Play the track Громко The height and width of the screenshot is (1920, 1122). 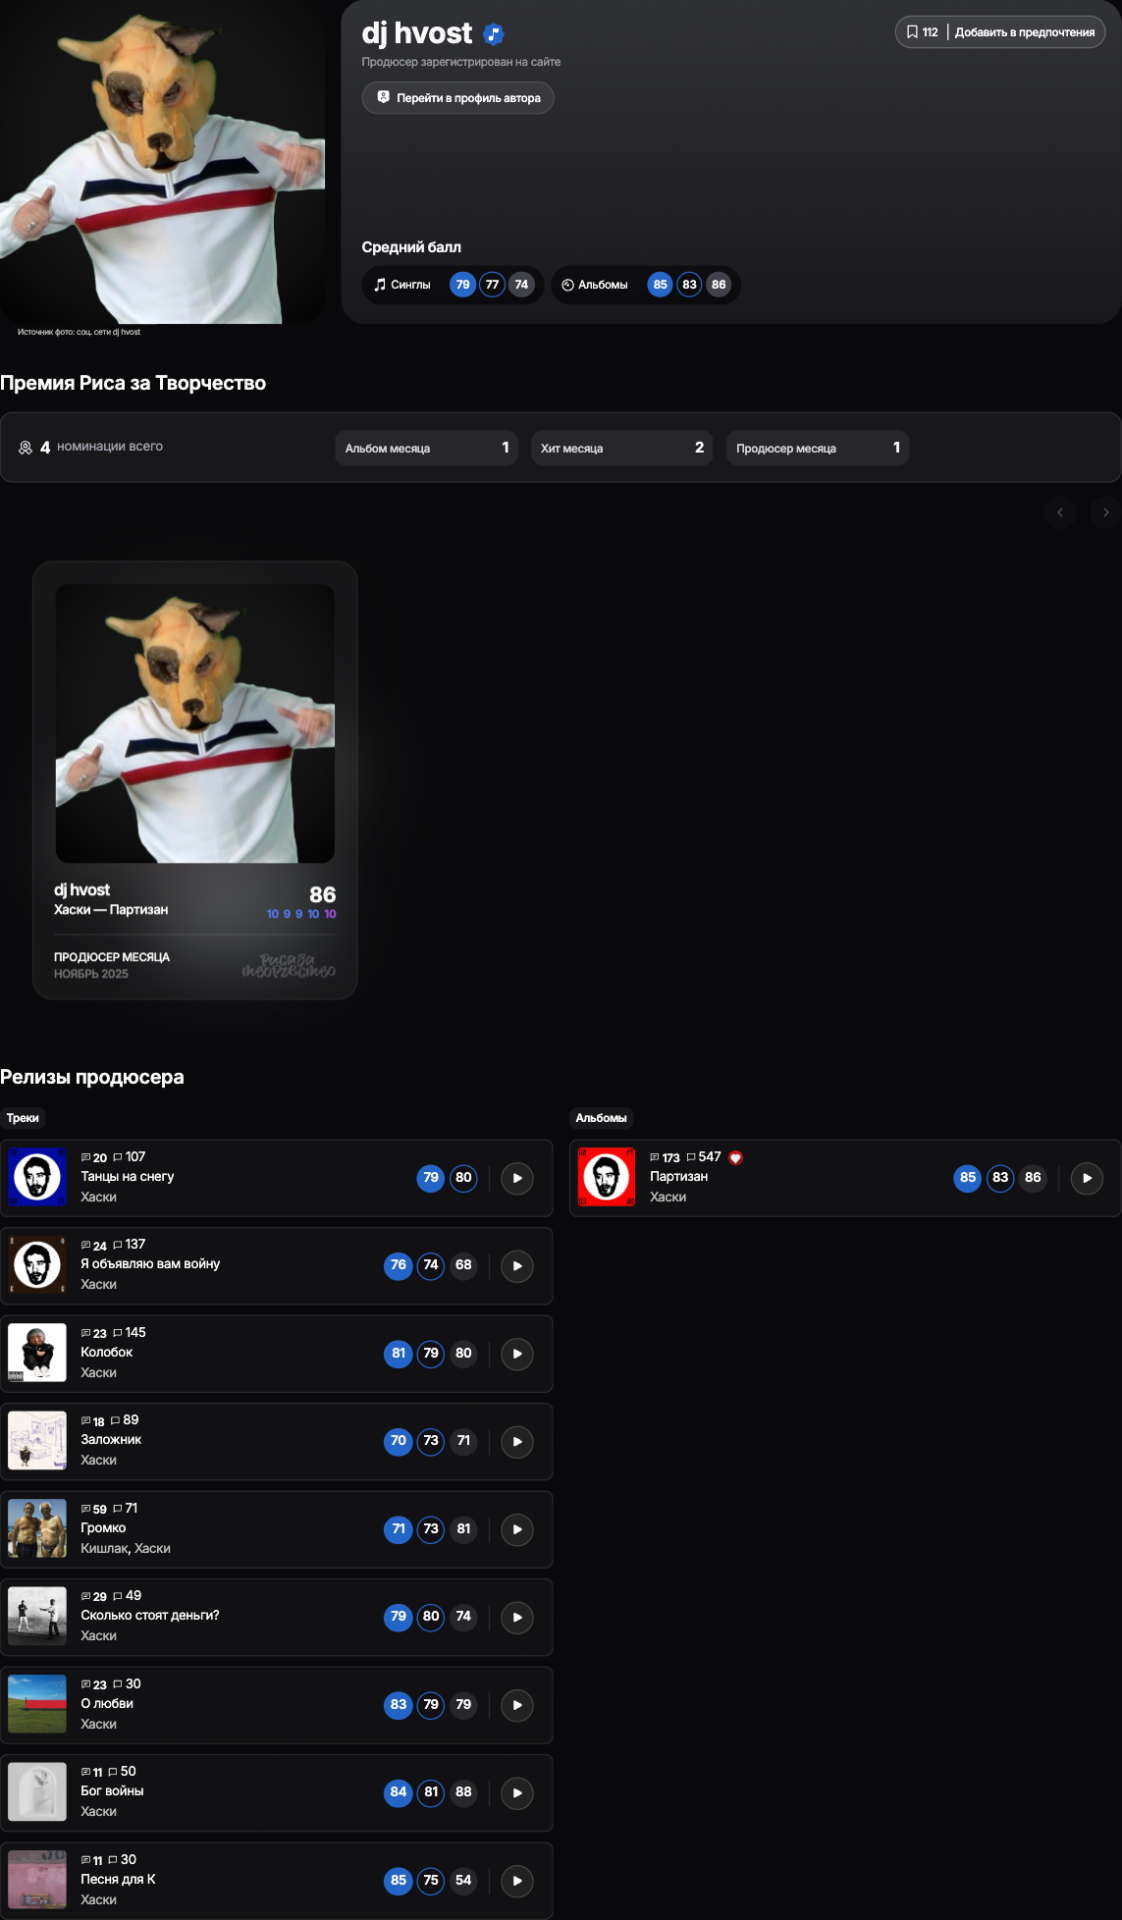tap(517, 1529)
